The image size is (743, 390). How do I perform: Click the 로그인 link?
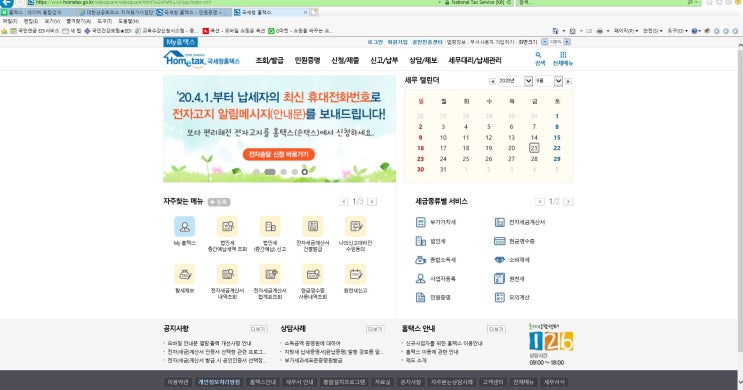[x=375, y=42]
